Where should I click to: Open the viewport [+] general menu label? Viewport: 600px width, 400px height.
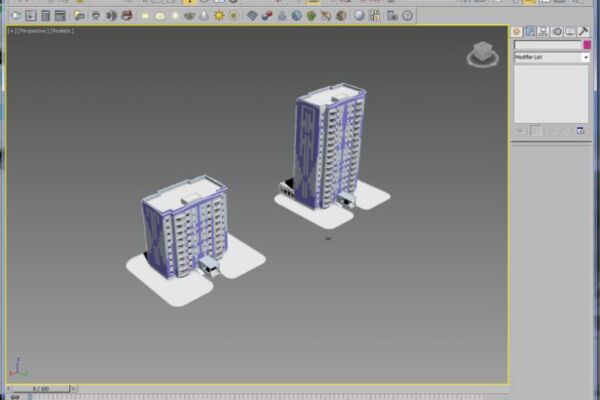(11, 31)
